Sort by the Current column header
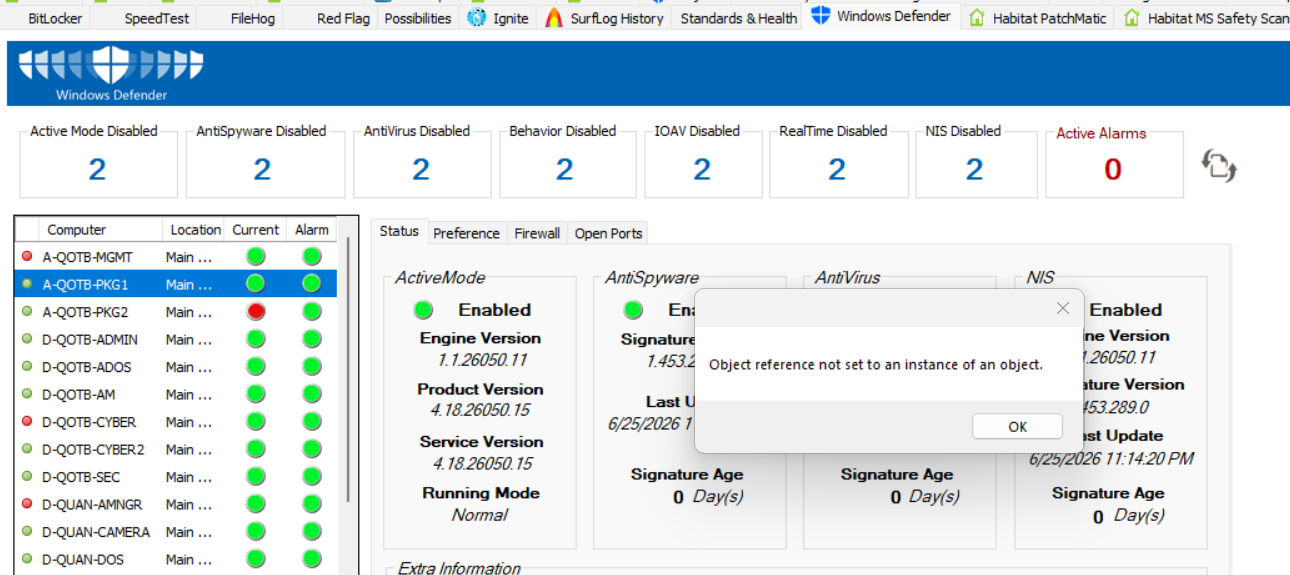This screenshot has width=1290, height=575. tap(256, 230)
